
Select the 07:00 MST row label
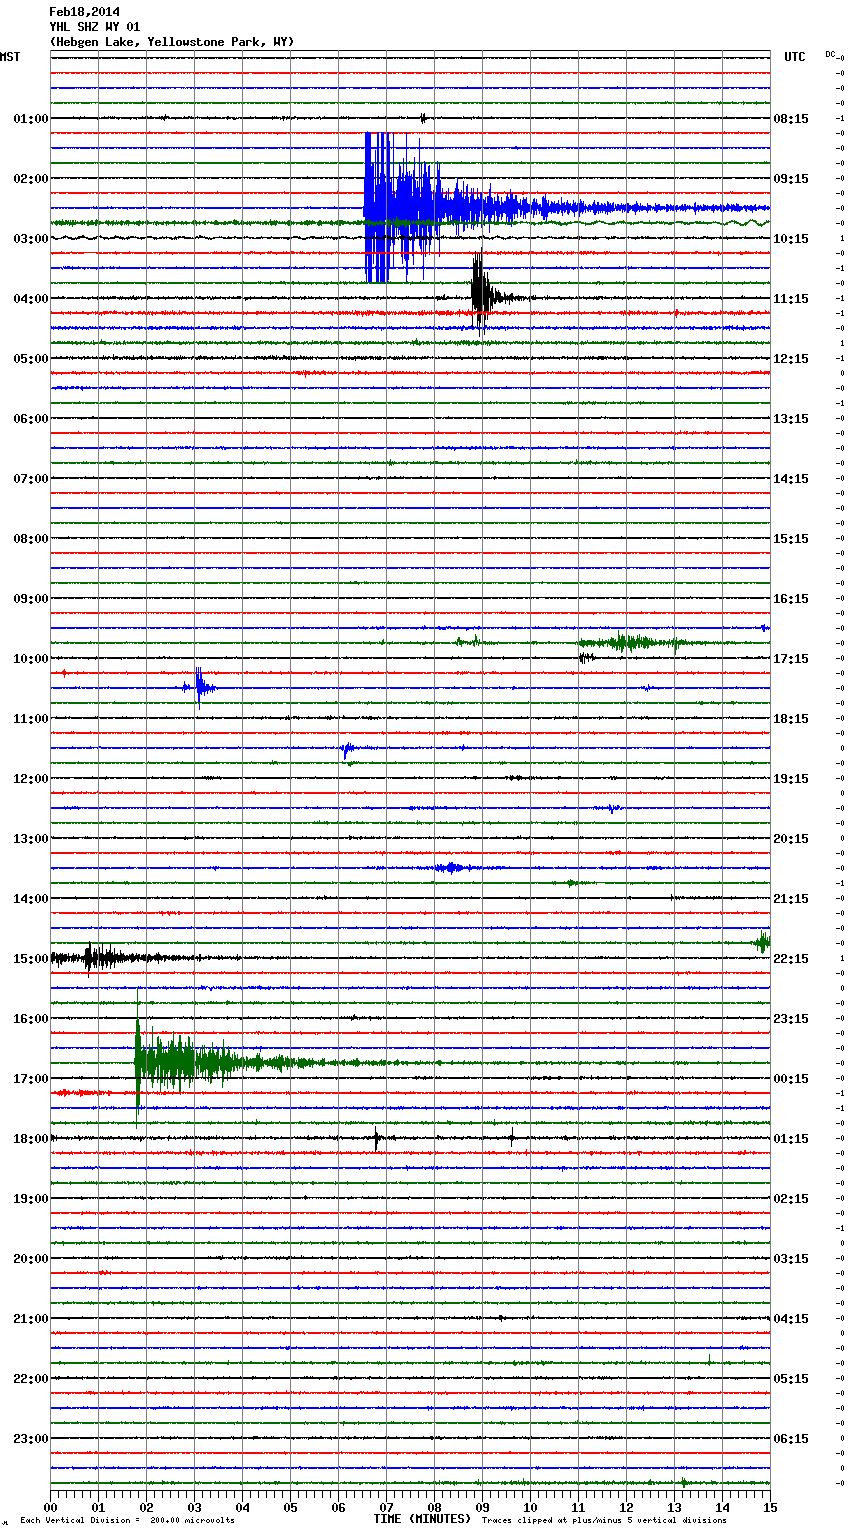tap(31, 479)
